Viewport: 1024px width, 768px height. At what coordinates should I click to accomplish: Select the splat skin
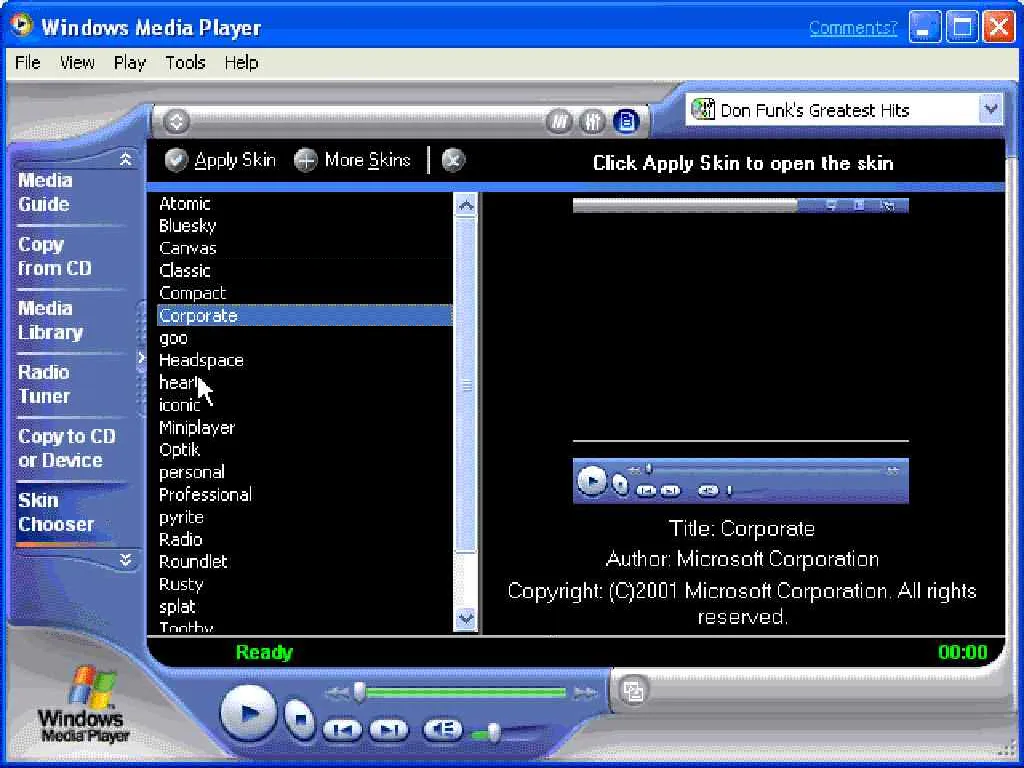click(304, 606)
